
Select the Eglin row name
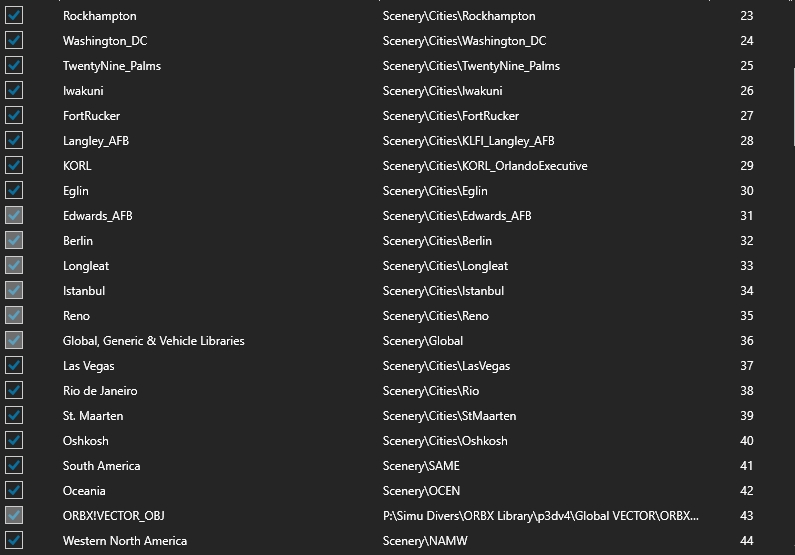click(76, 191)
